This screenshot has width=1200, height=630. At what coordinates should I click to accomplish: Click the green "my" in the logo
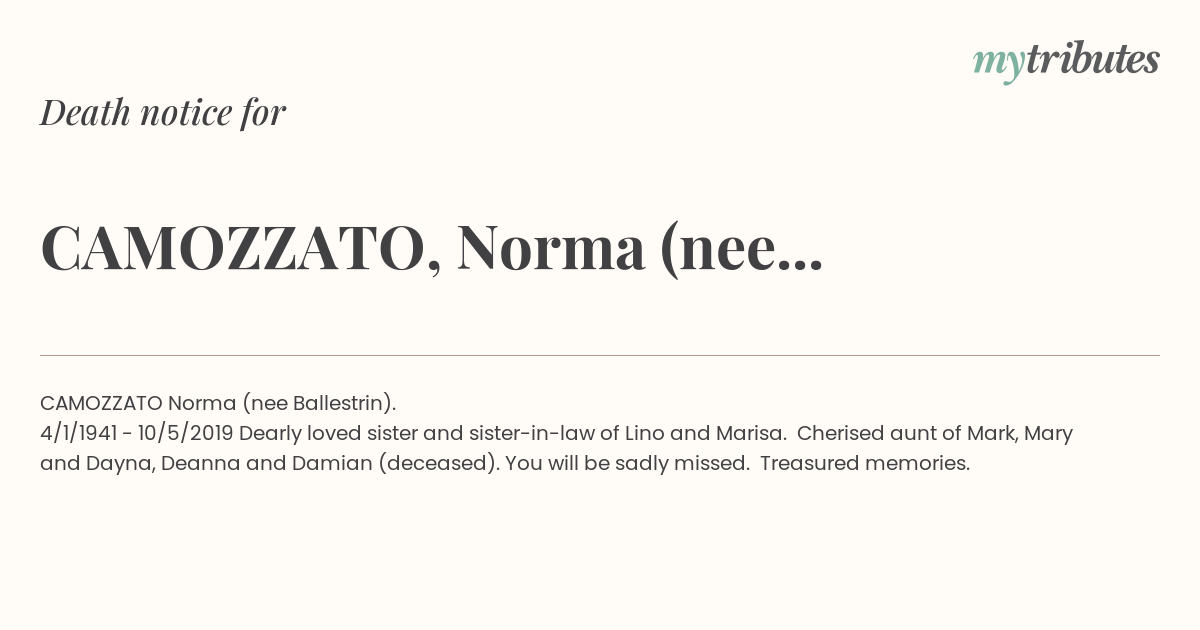click(x=998, y=64)
